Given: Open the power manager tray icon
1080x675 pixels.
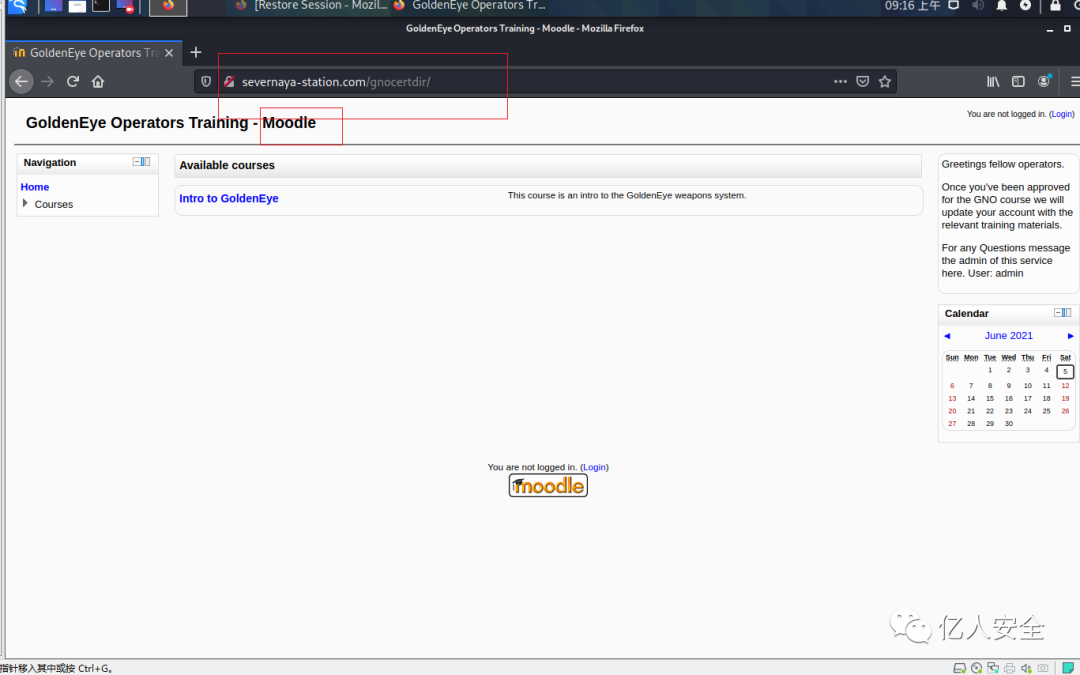Looking at the screenshot, I should click(1026, 6).
